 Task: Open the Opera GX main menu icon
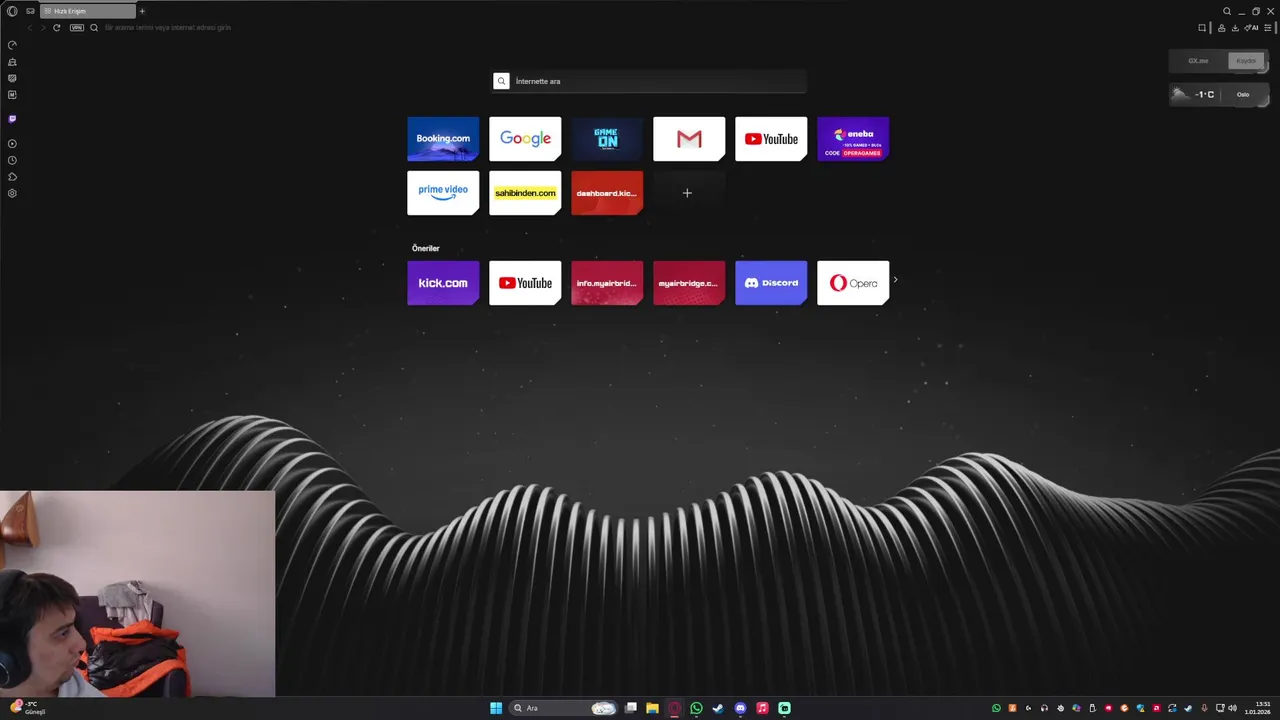pos(12,11)
